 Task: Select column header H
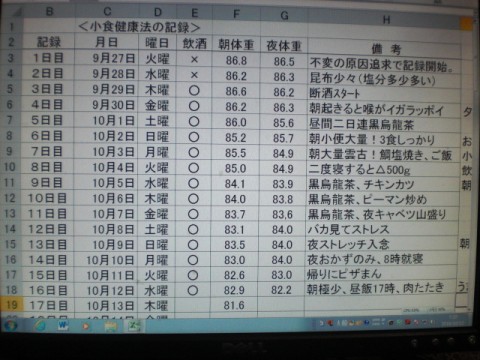(386, 20)
